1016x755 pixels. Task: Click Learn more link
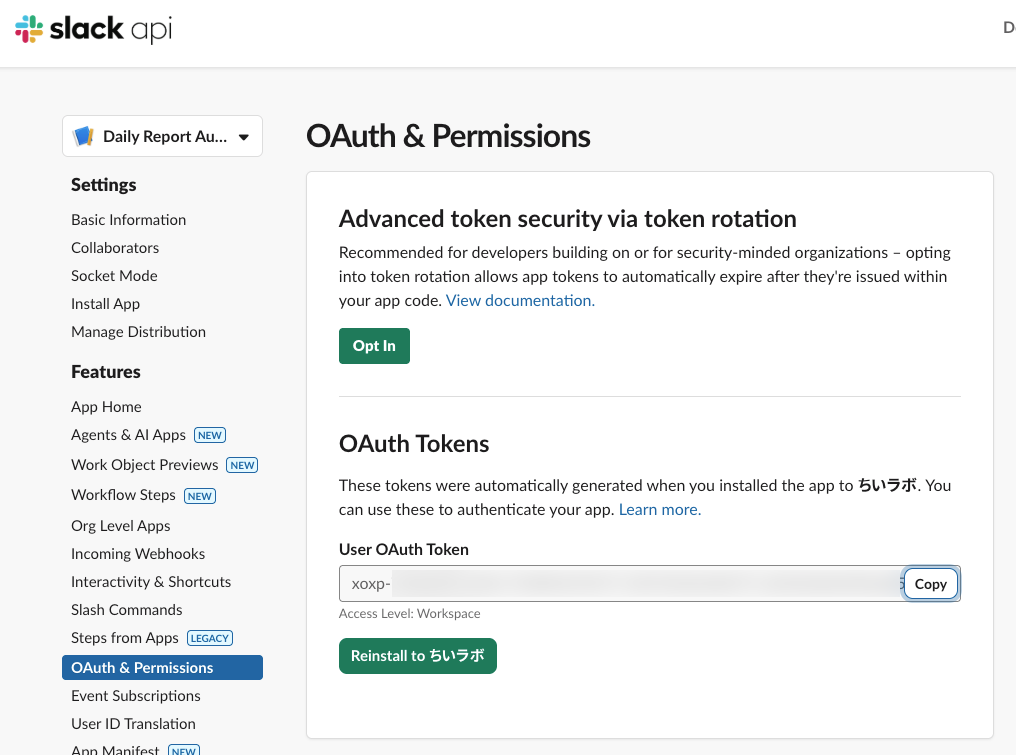click(660, 509)
